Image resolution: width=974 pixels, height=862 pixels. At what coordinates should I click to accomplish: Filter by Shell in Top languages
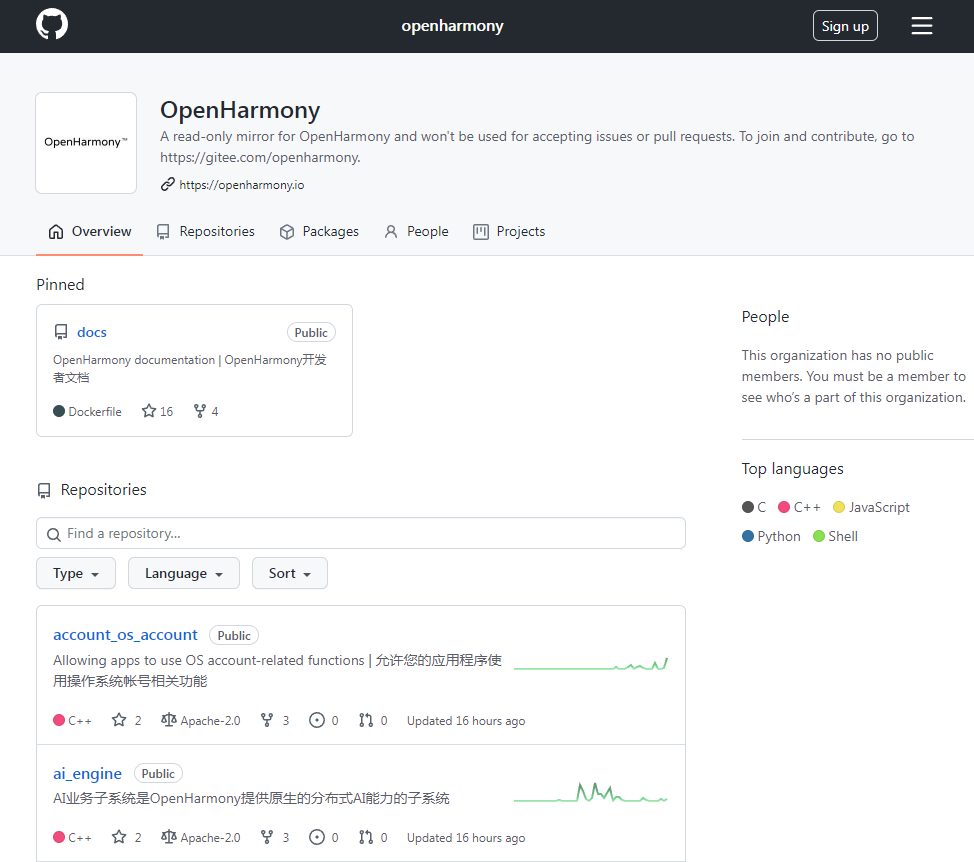pos(835,536)
